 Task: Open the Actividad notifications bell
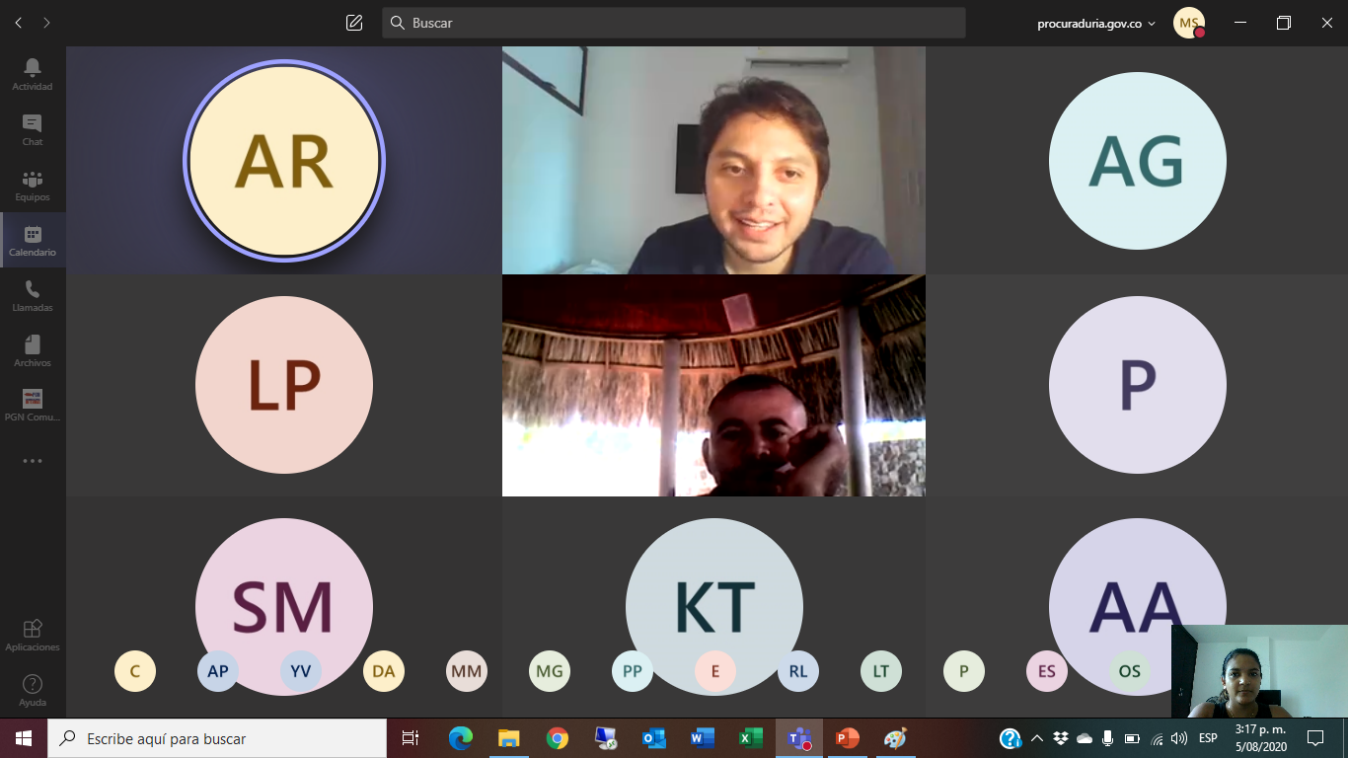point(32,74)
